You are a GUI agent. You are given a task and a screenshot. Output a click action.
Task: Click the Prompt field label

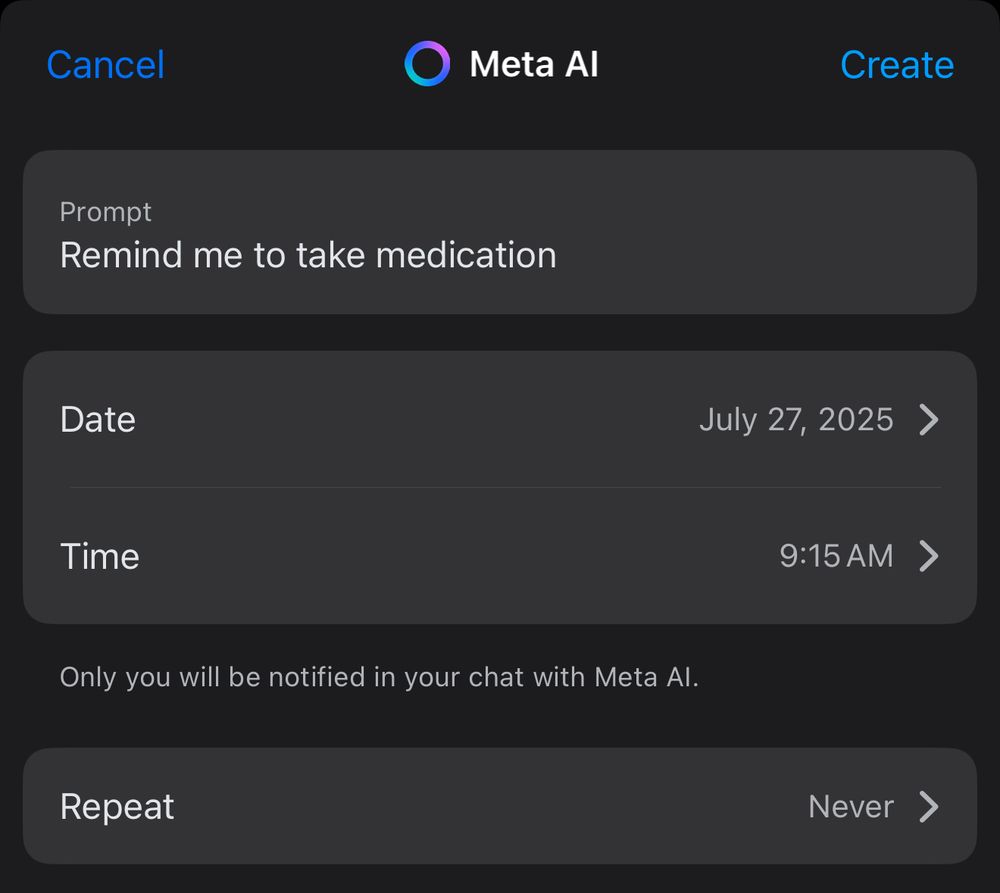coord(105,212)
